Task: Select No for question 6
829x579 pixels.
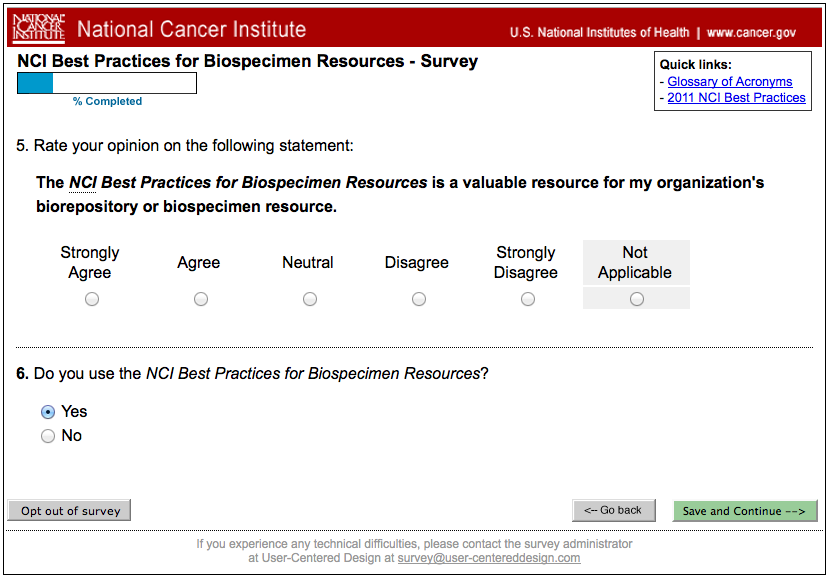Action: 48,436
